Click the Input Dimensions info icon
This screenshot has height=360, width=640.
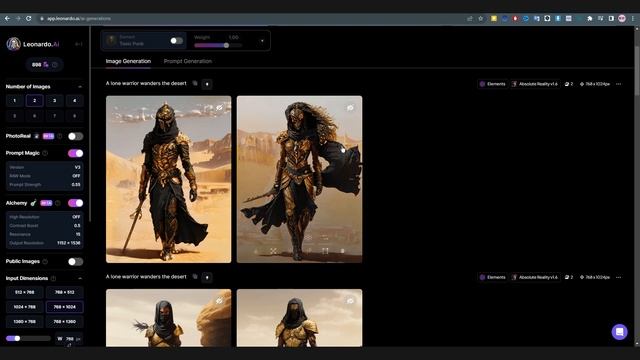[53, 278]
